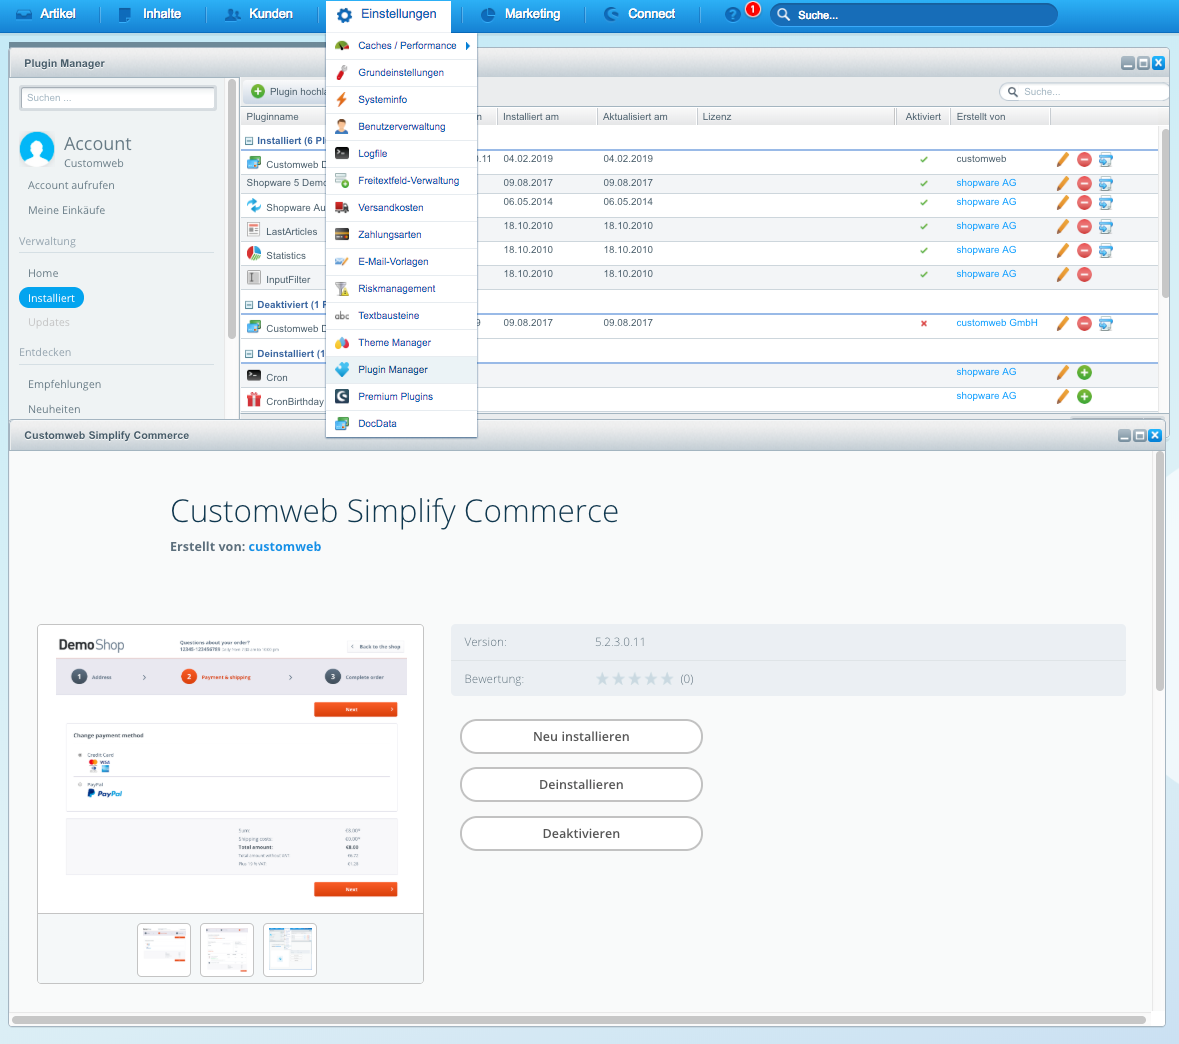The image size is (1179, 1044).
Task: Click inside the sidebar Suchen field
Action: pos(118,98)
